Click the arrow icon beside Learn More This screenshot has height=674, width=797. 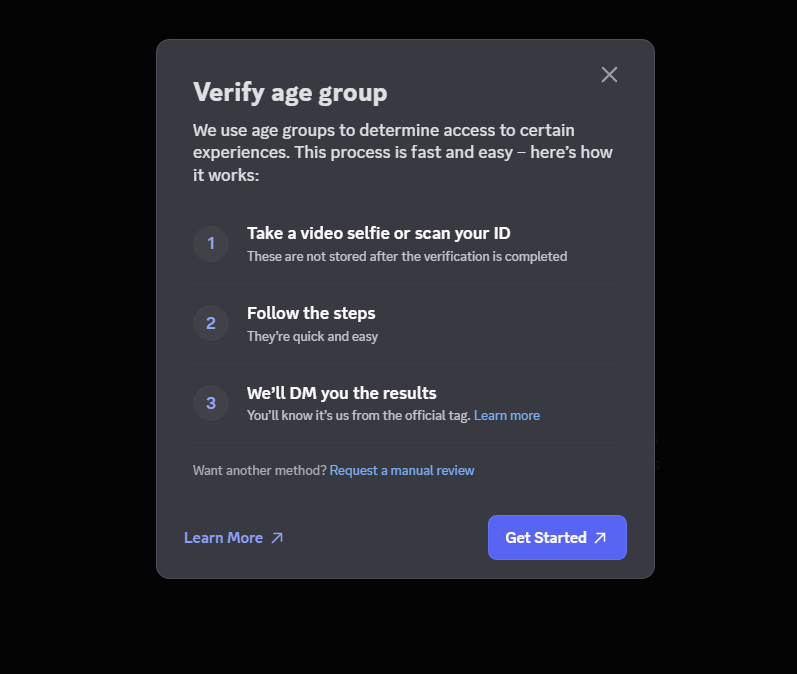[x=277, y=538]
